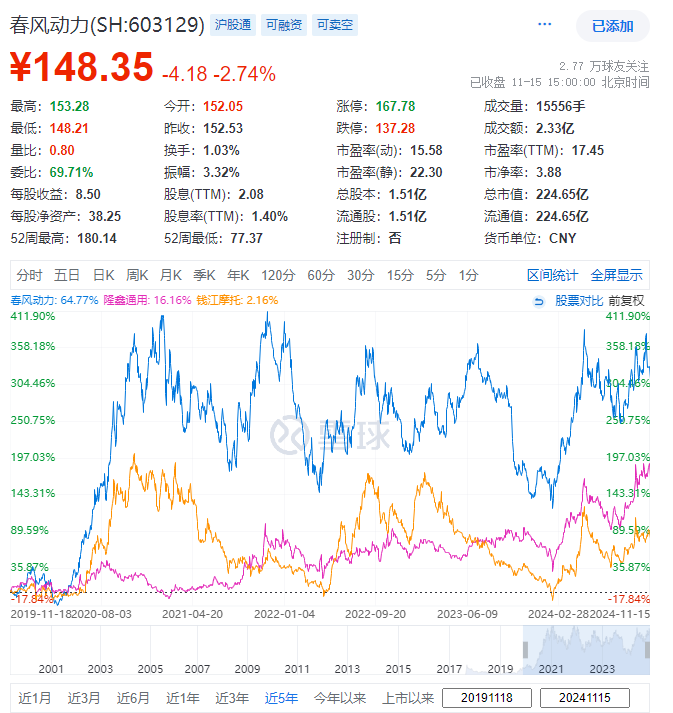Switch to 15分 interval
The width and height of the screenshot is (673, 713).
click(x=400, y=275)
